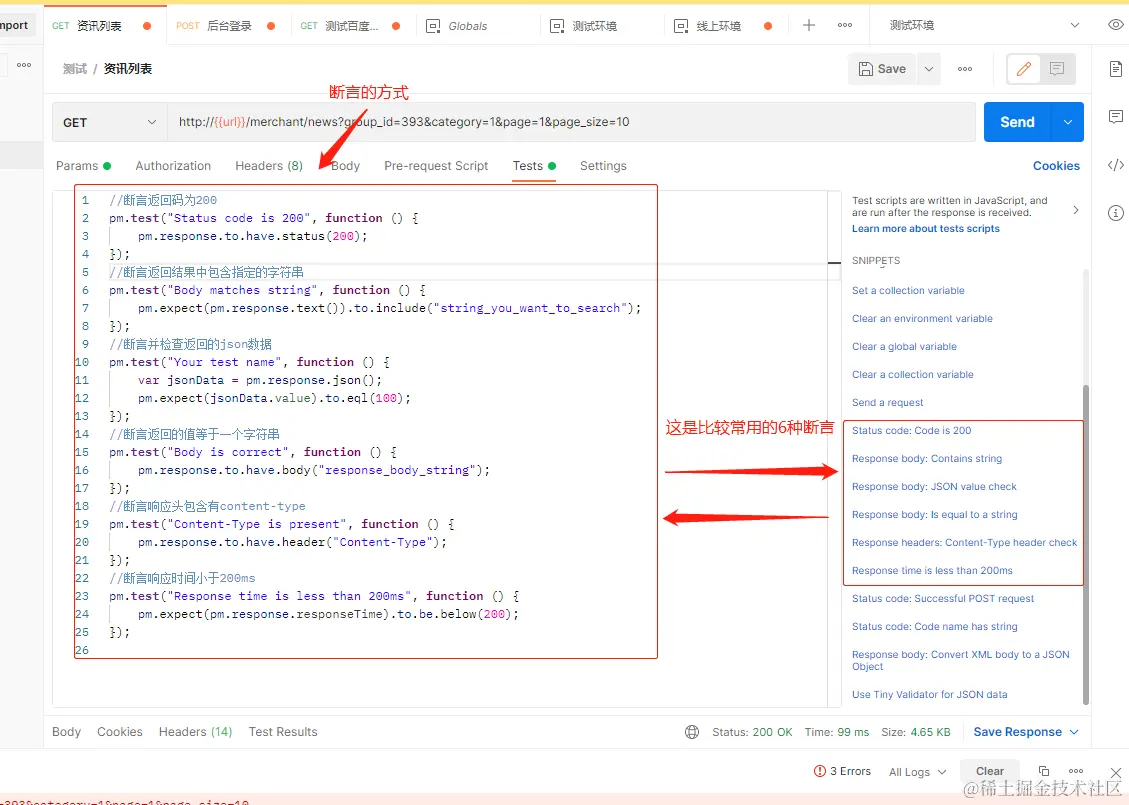Switch to comment mode icon
This screenshot has width=1129, height=805.
(x=1057, y=69)
